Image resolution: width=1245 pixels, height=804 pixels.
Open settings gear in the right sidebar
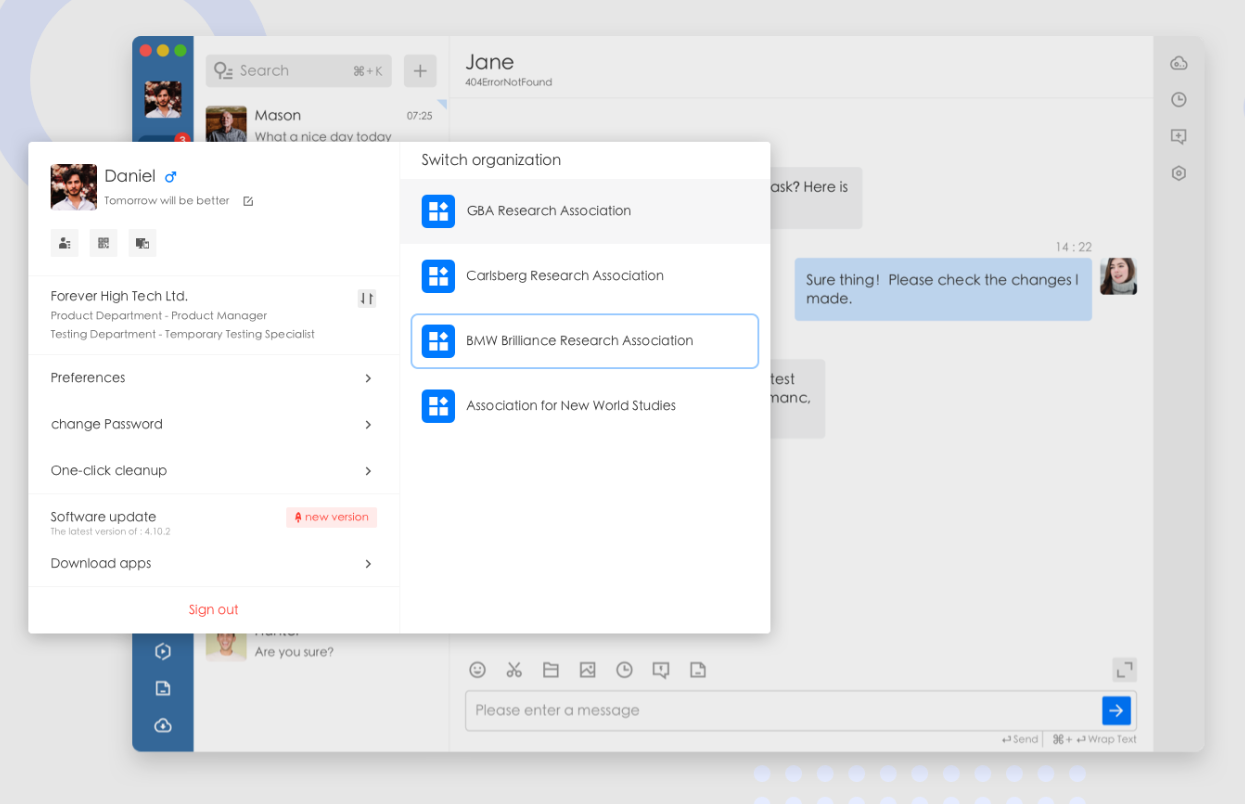(x=1179, y=173)
